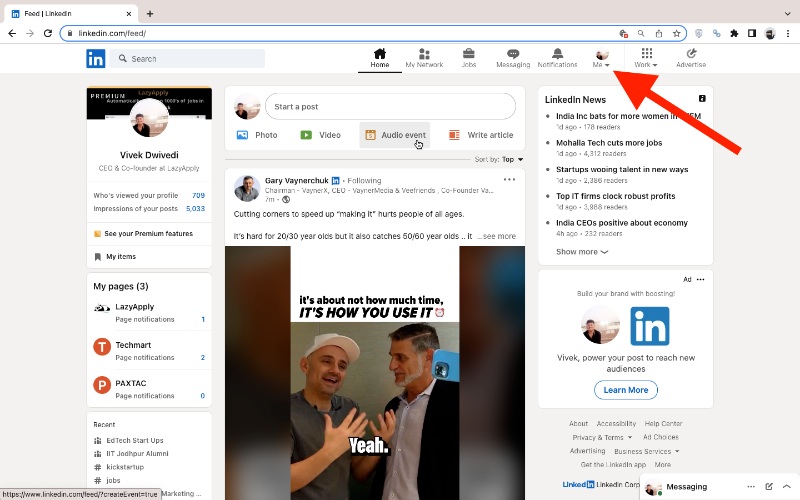Expand the Messaging panel chevron

coord(787,487)
